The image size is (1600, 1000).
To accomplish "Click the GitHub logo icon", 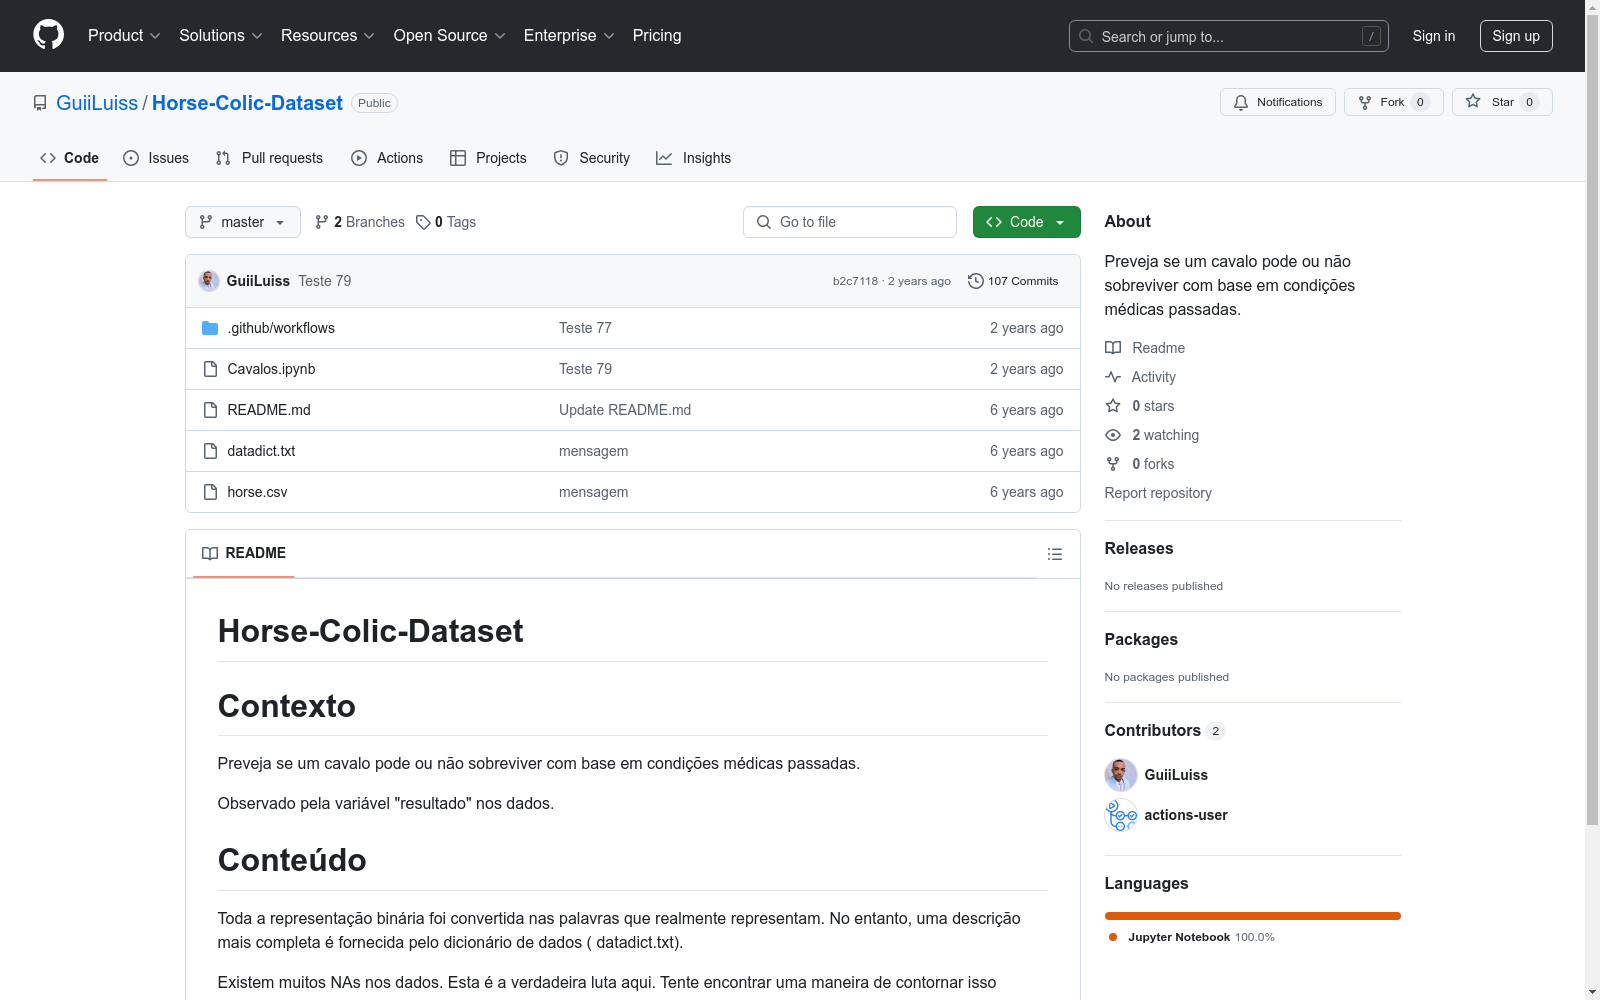I will (x=48, y=35).
